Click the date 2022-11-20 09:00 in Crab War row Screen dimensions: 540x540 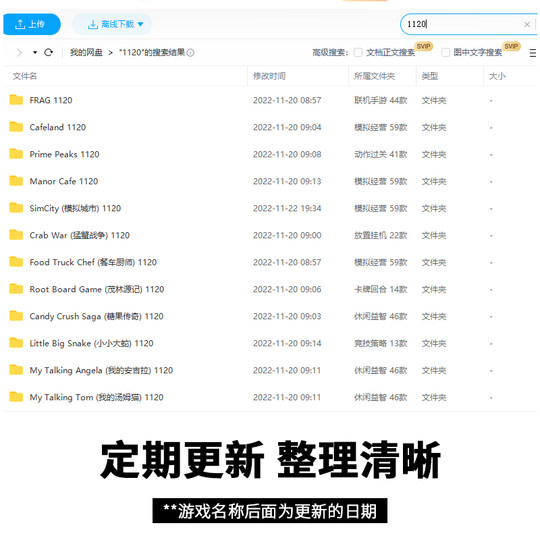(287, 235)
